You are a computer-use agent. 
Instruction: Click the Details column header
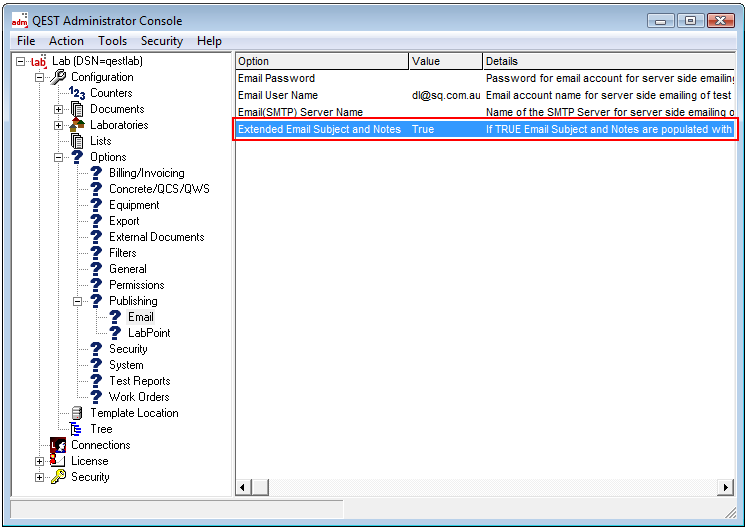(x=608, y=61)
